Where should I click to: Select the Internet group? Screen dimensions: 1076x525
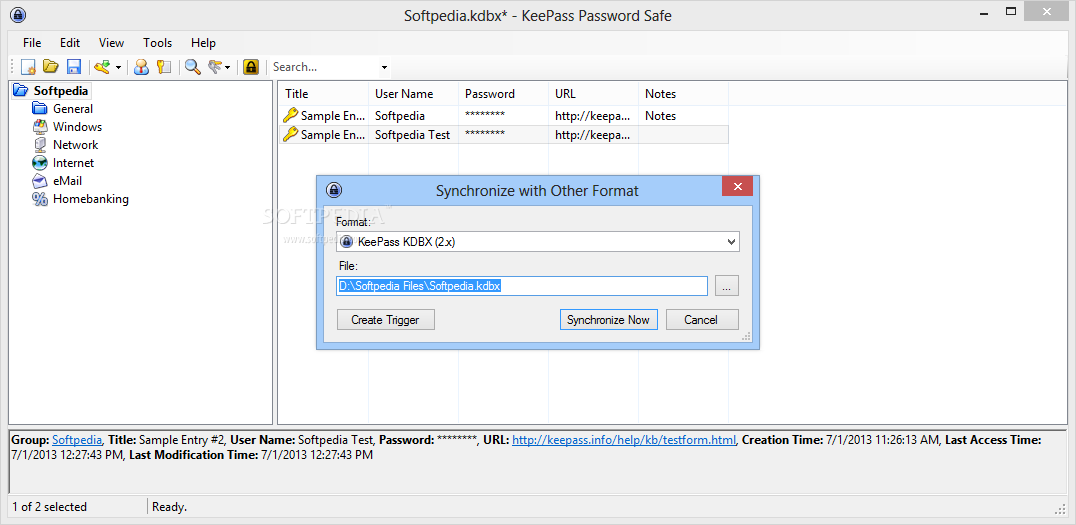[73, 163]
